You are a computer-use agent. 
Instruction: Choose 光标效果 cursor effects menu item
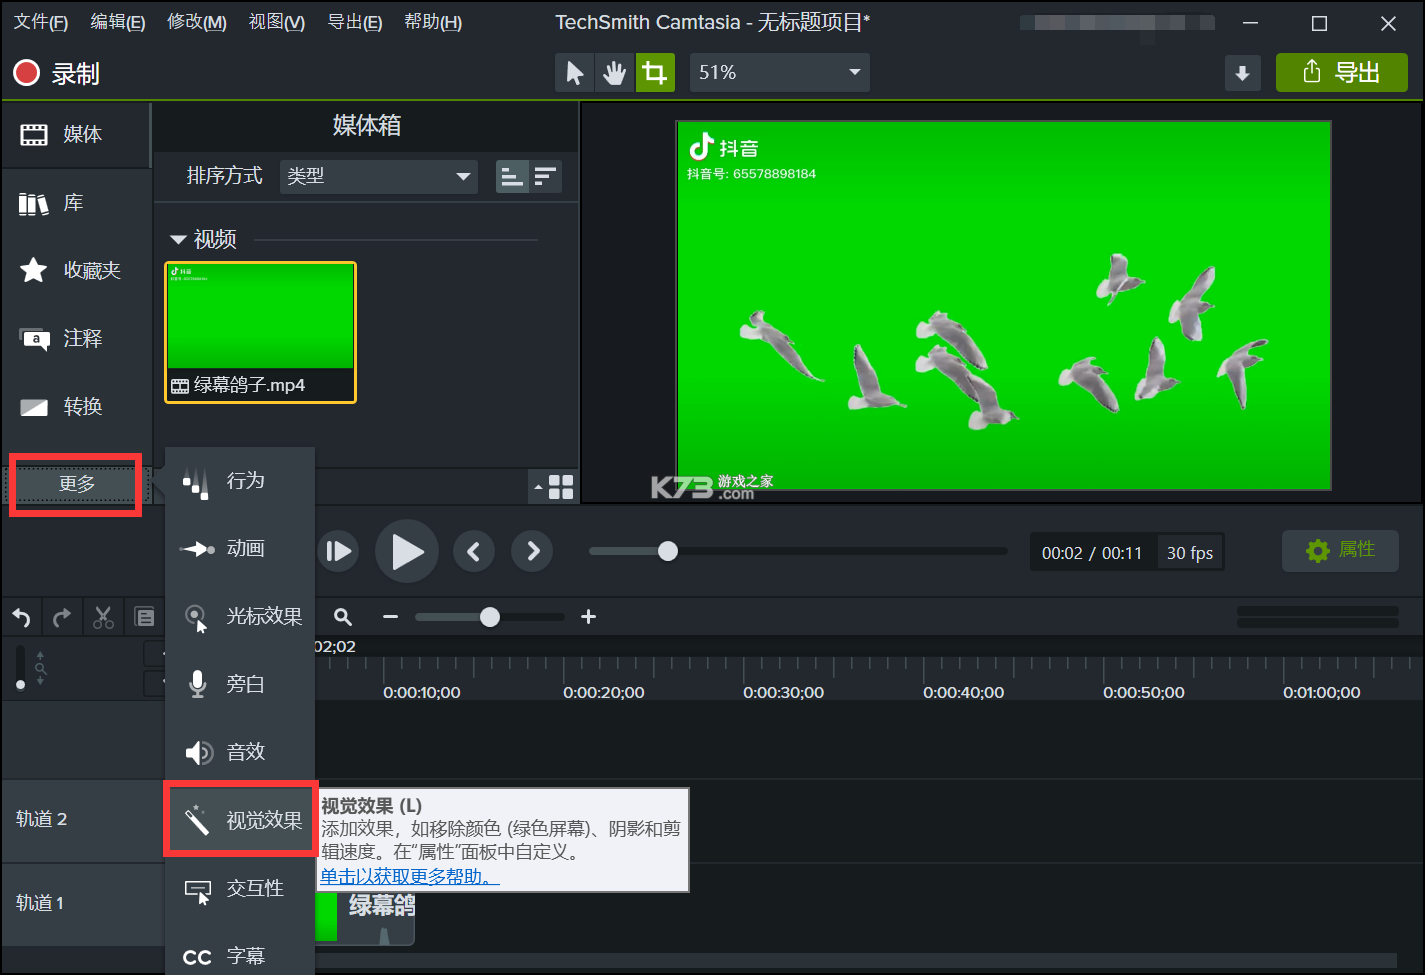[240, 616]
